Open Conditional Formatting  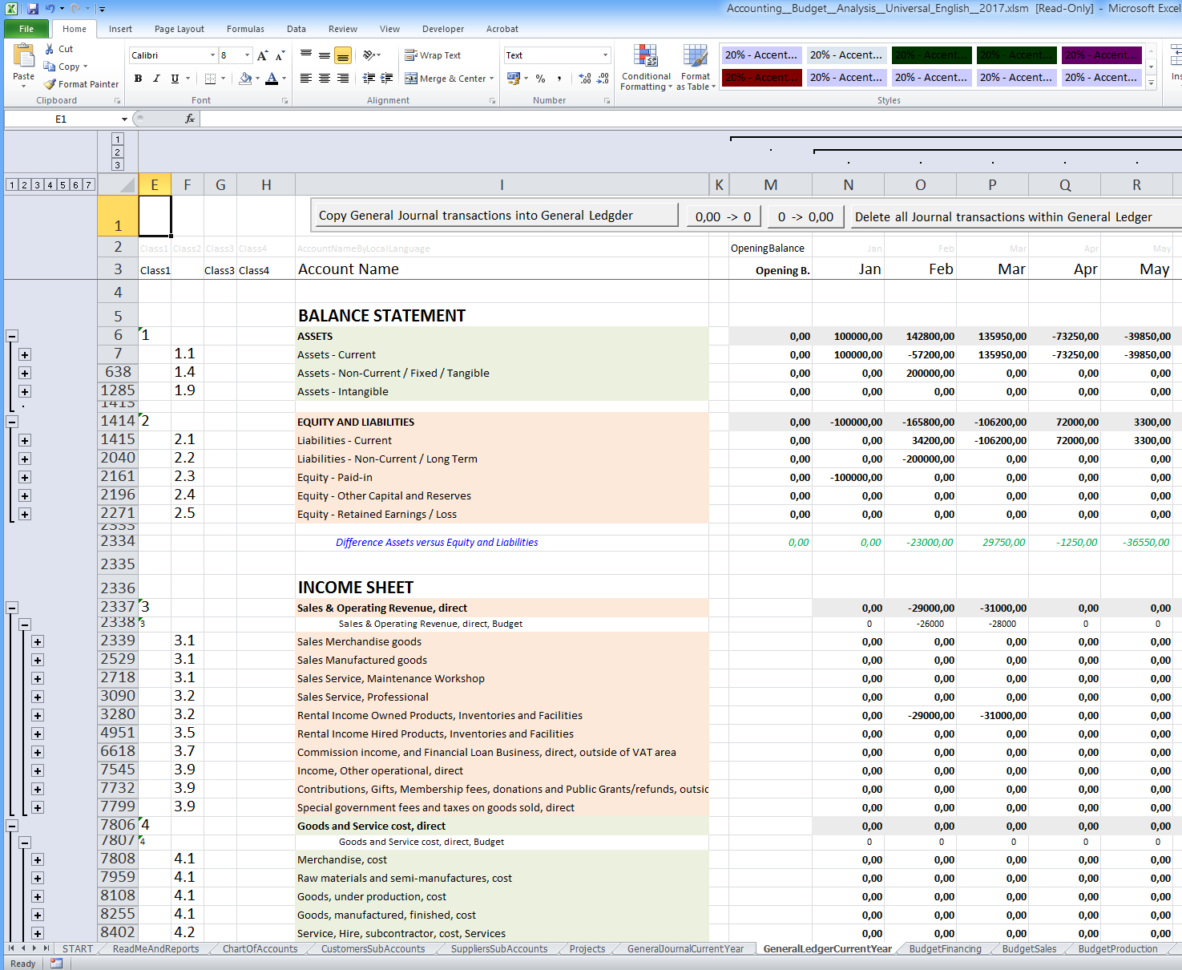click(x=645, y=67)
